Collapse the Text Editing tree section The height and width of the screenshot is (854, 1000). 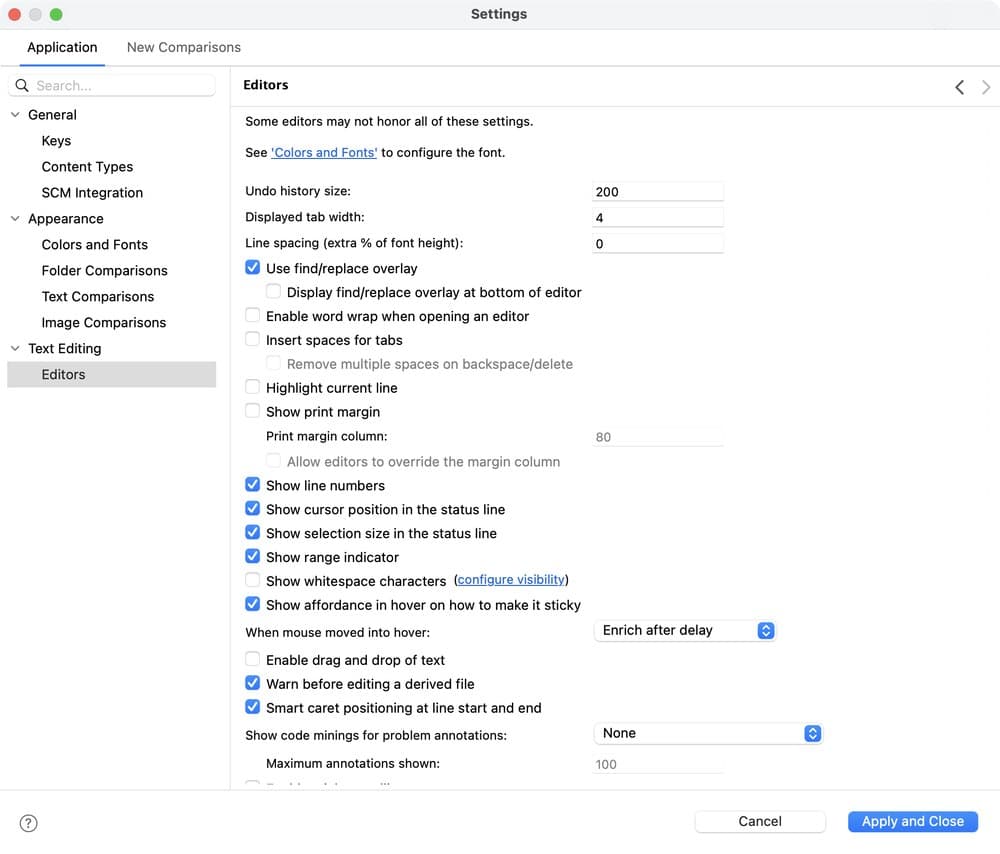coord(15,348)
